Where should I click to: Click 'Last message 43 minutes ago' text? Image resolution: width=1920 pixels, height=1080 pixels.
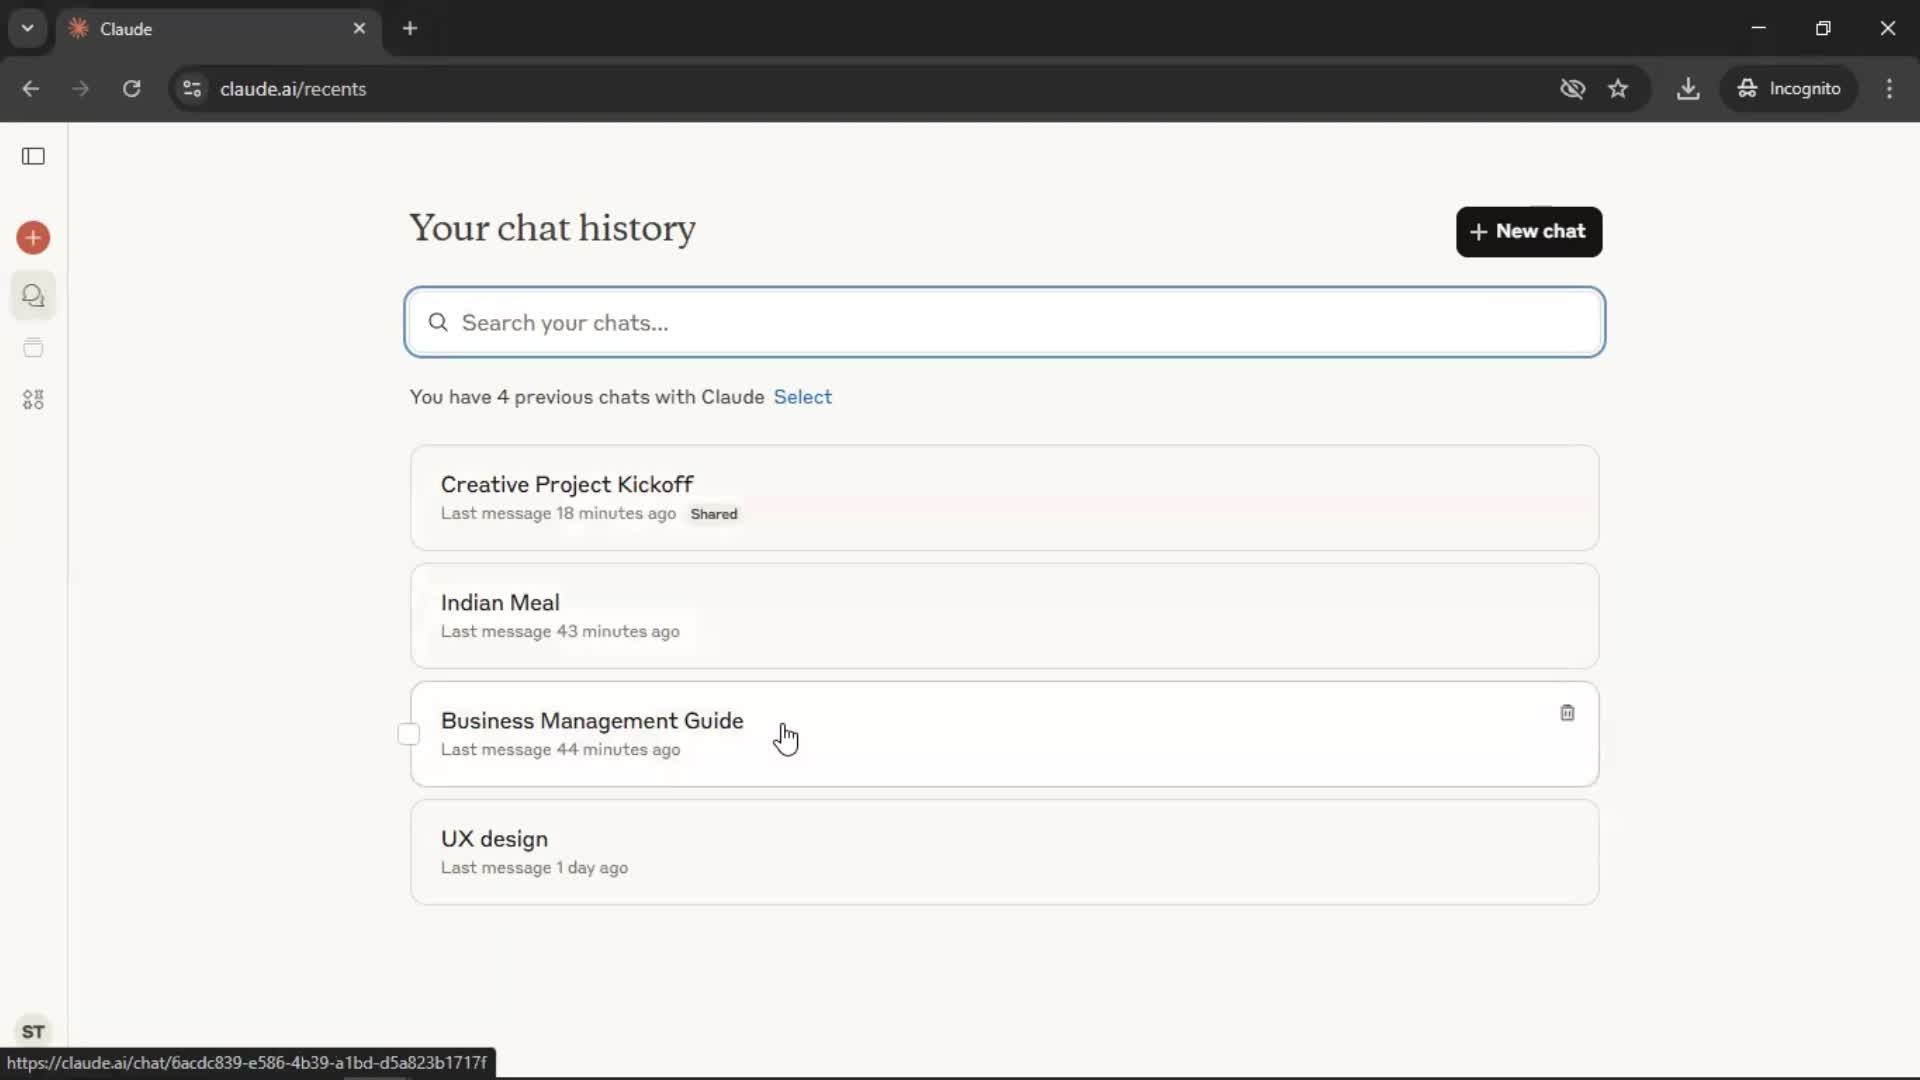pos(560,632)
